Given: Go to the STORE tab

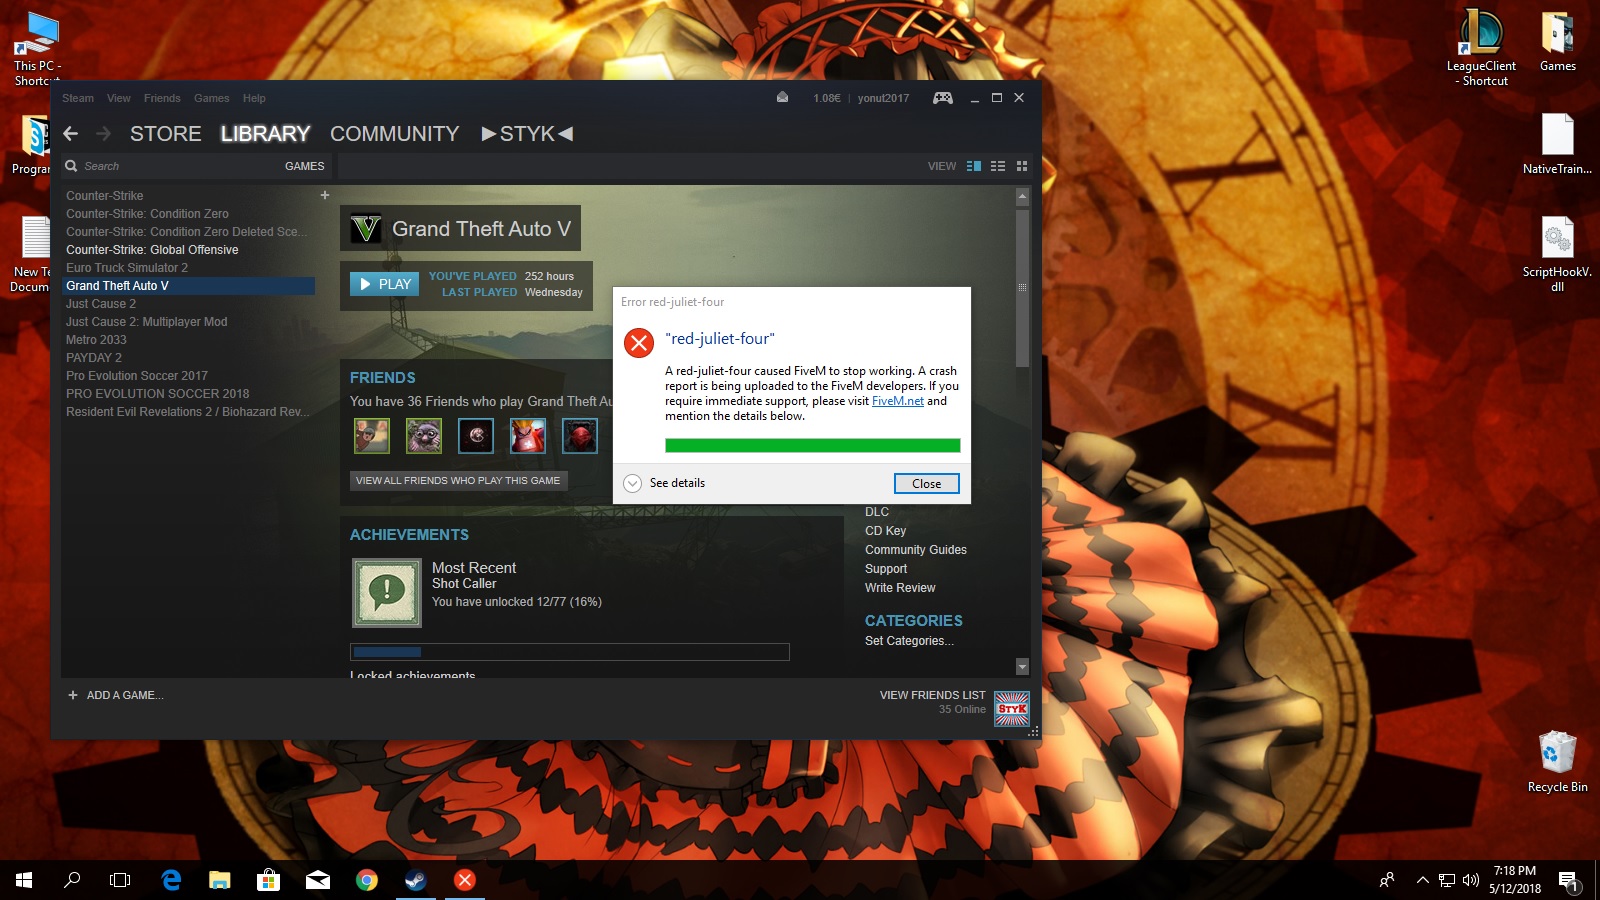Looking at the screenshot, I should [165, 134].
